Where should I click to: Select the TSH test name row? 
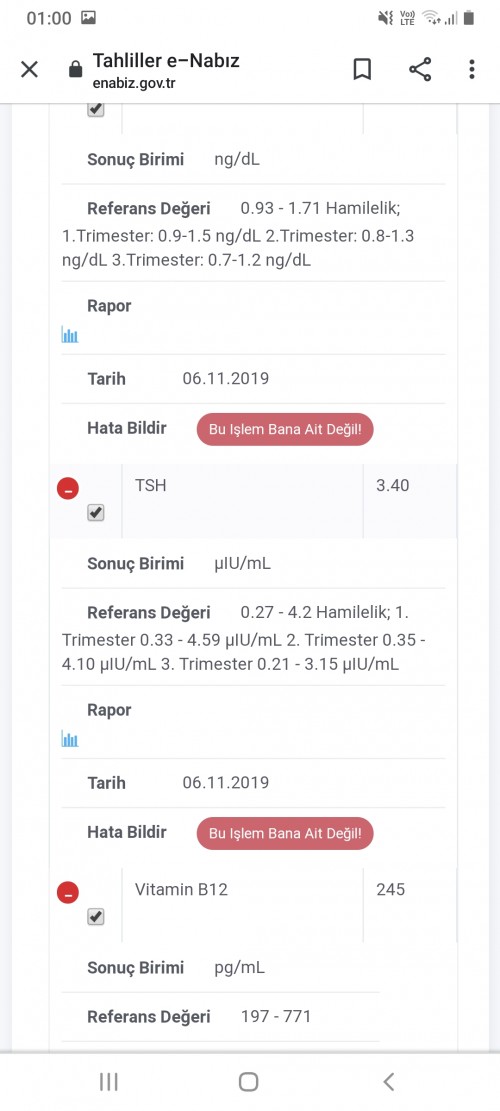pos(242,500)
